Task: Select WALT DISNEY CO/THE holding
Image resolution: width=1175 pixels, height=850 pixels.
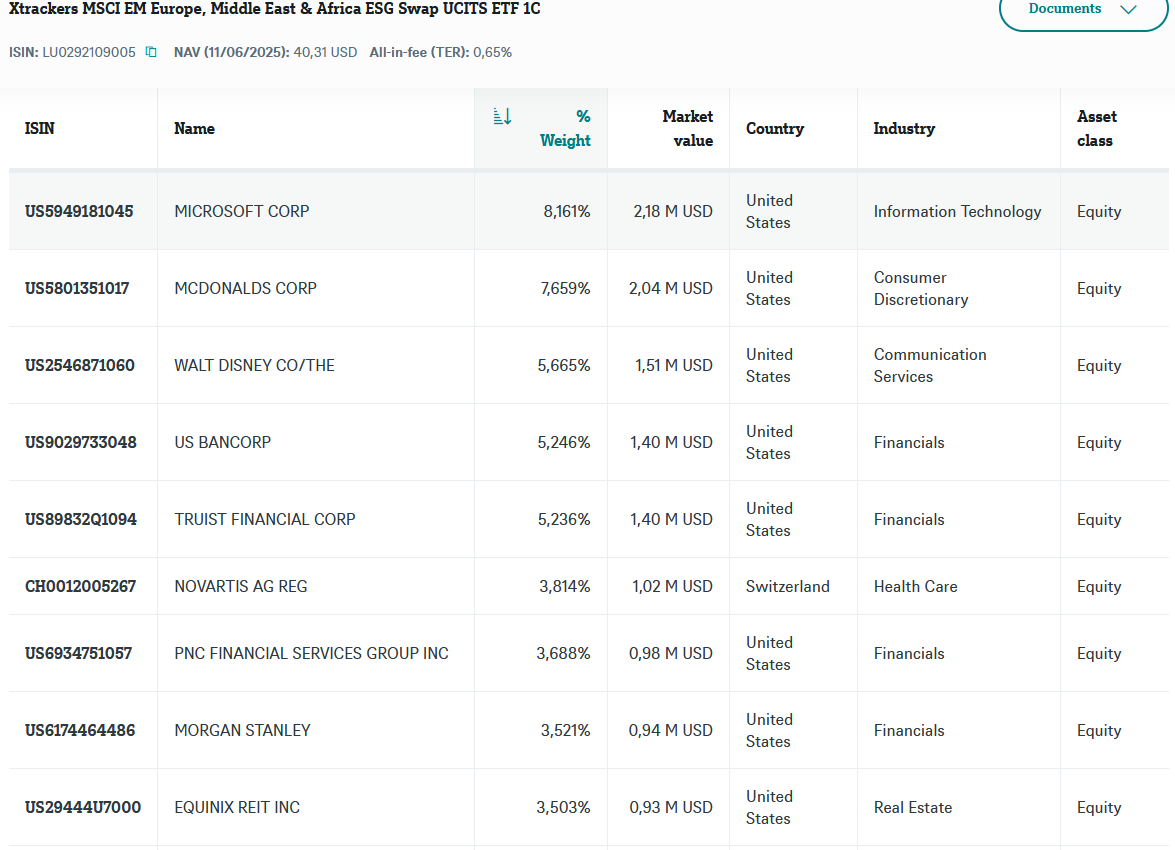Action: (x=254, y=365)
